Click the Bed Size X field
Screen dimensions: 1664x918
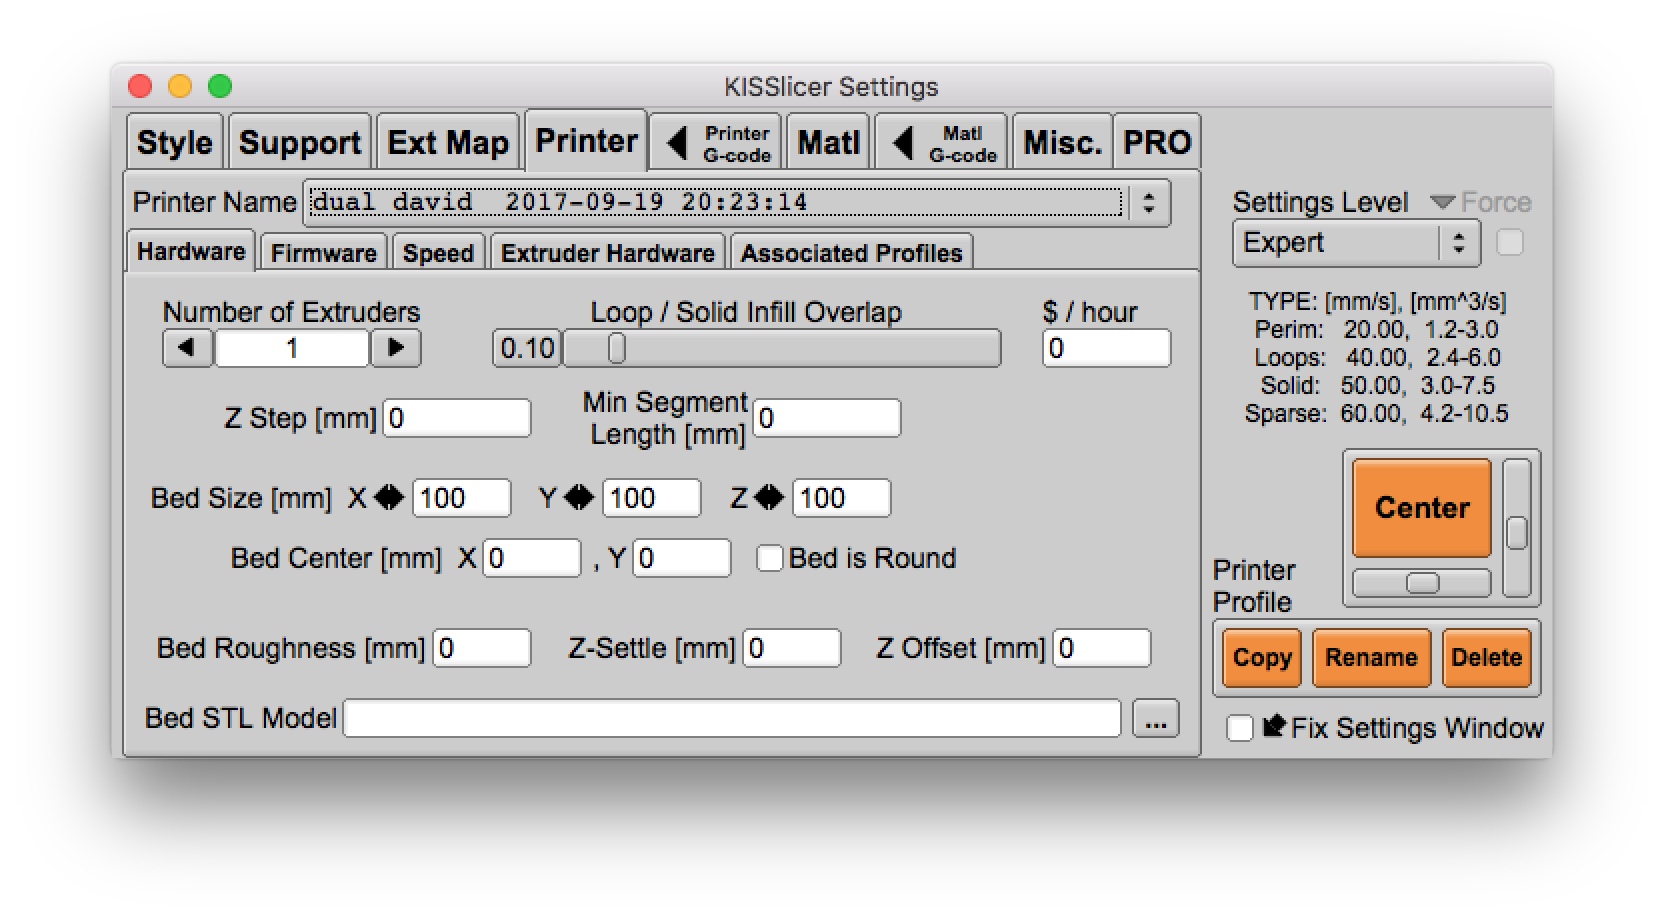tap(462, 498)
